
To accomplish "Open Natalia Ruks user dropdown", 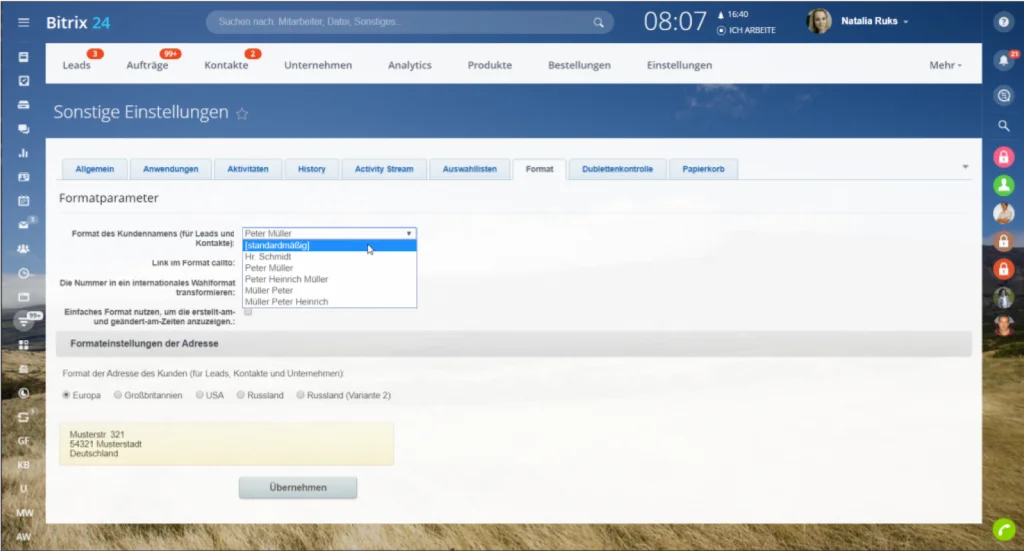I will (x=874, y=21).
